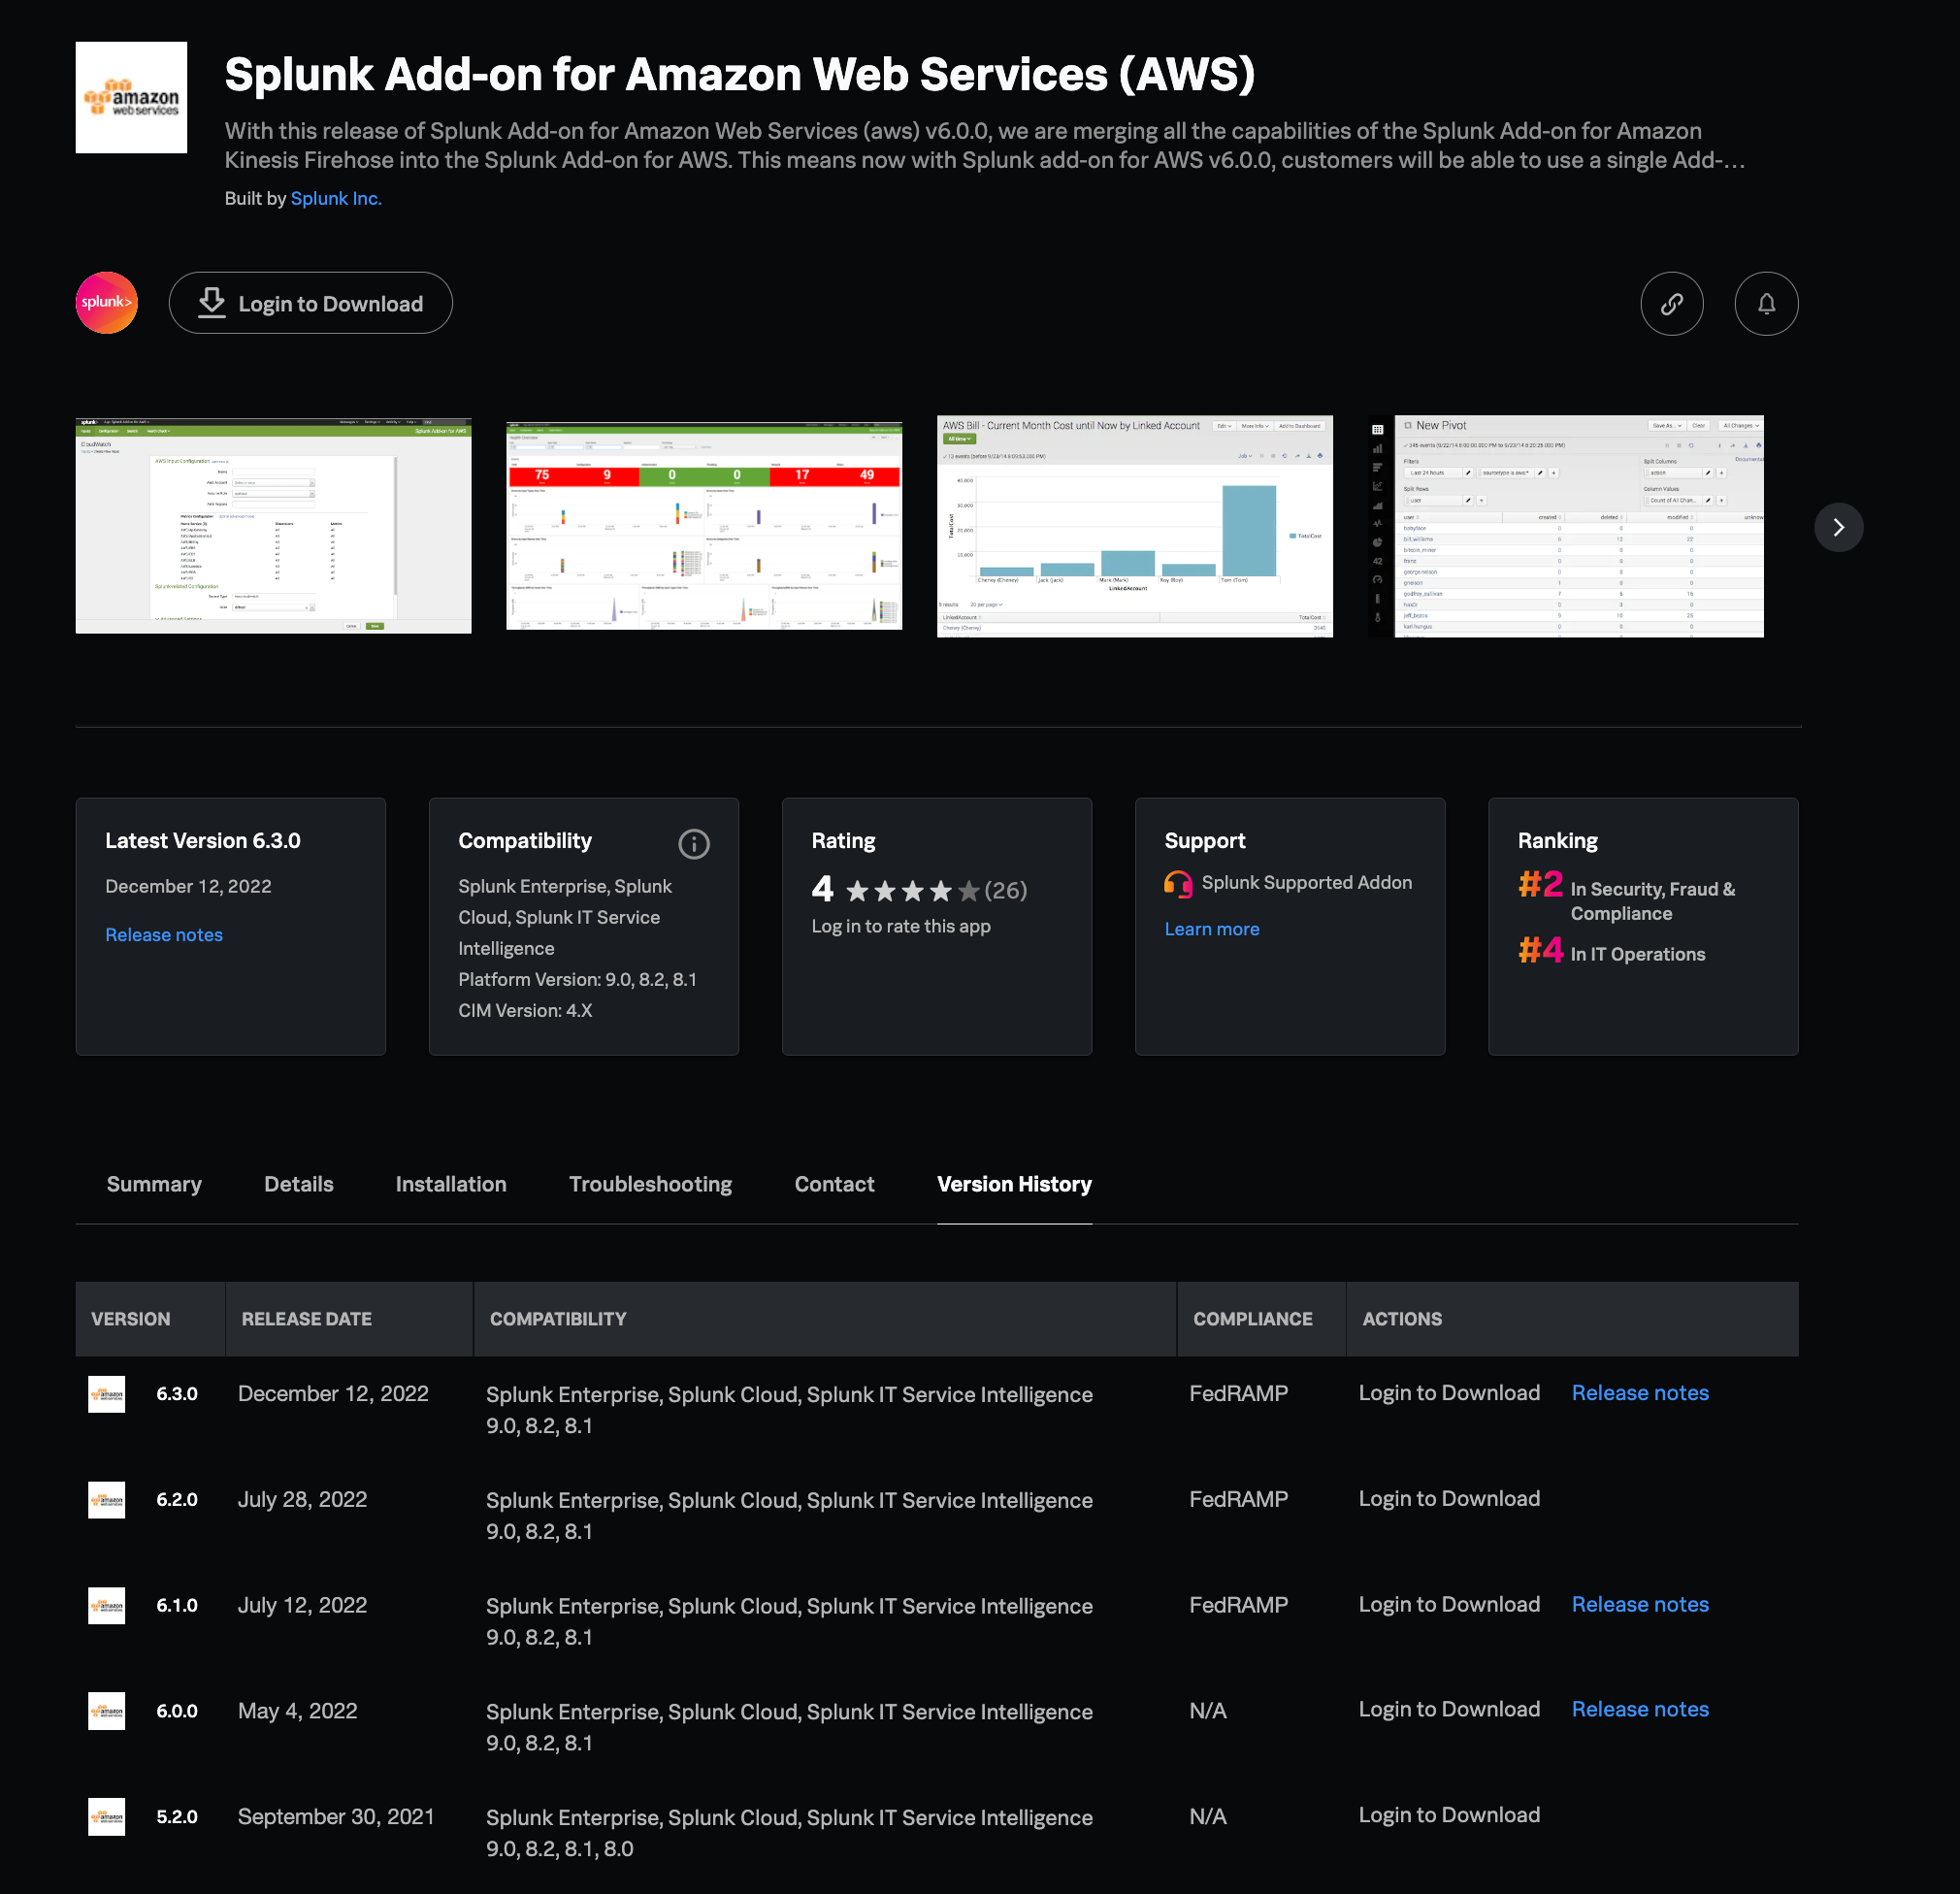Screen dimensions: 1960x1894
Task: Open Release notes for version 6.1.0
Action: (x=1639, y=1604)
